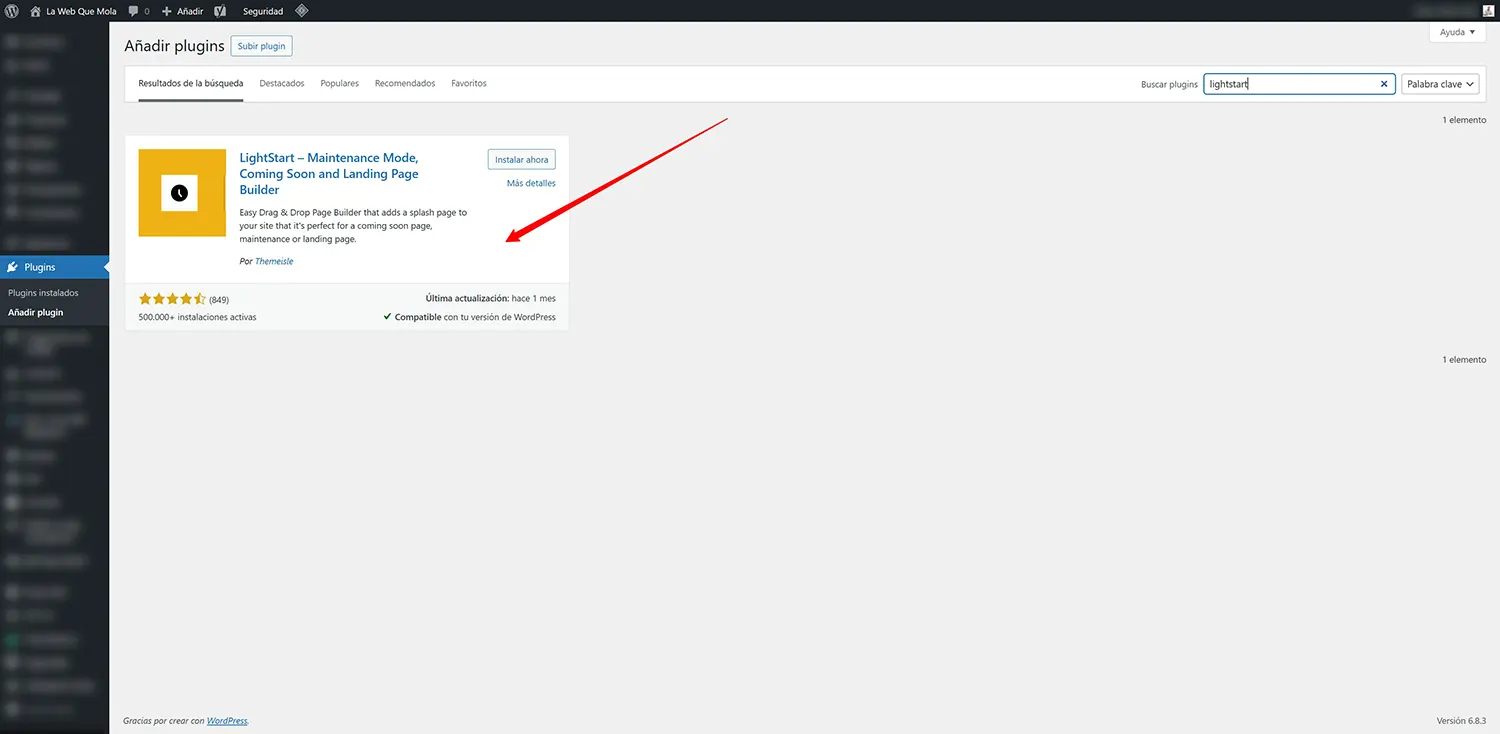Click the 'Subir plugin' button
Viewport: 1500px width, 734px height.
coord(261,45)
